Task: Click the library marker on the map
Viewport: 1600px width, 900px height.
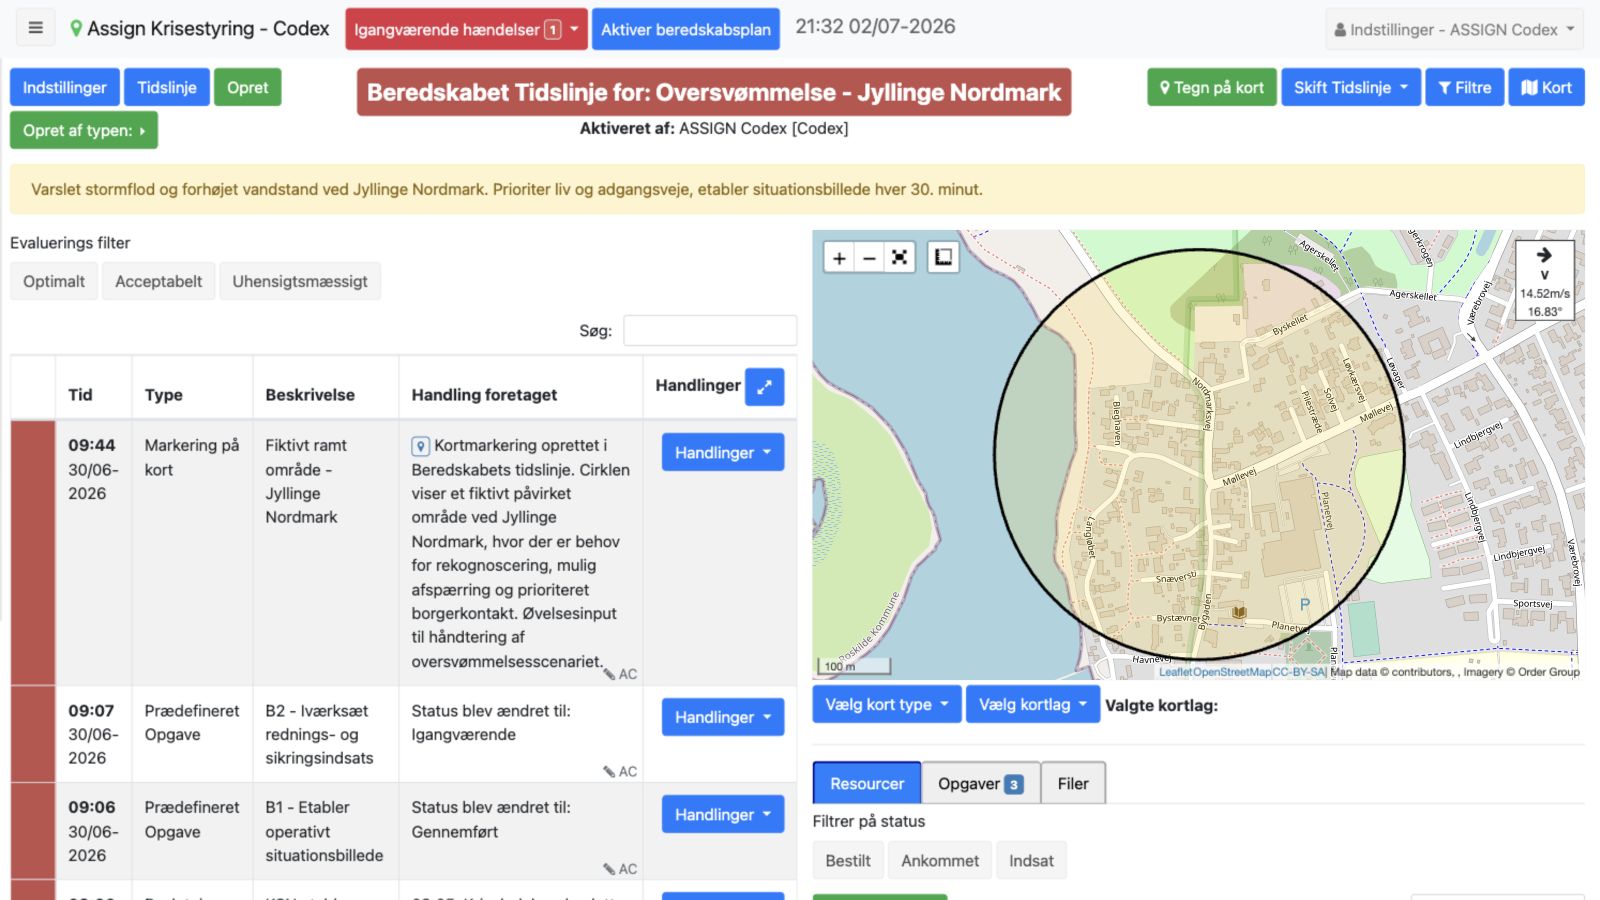Action: click(1239, 612)
